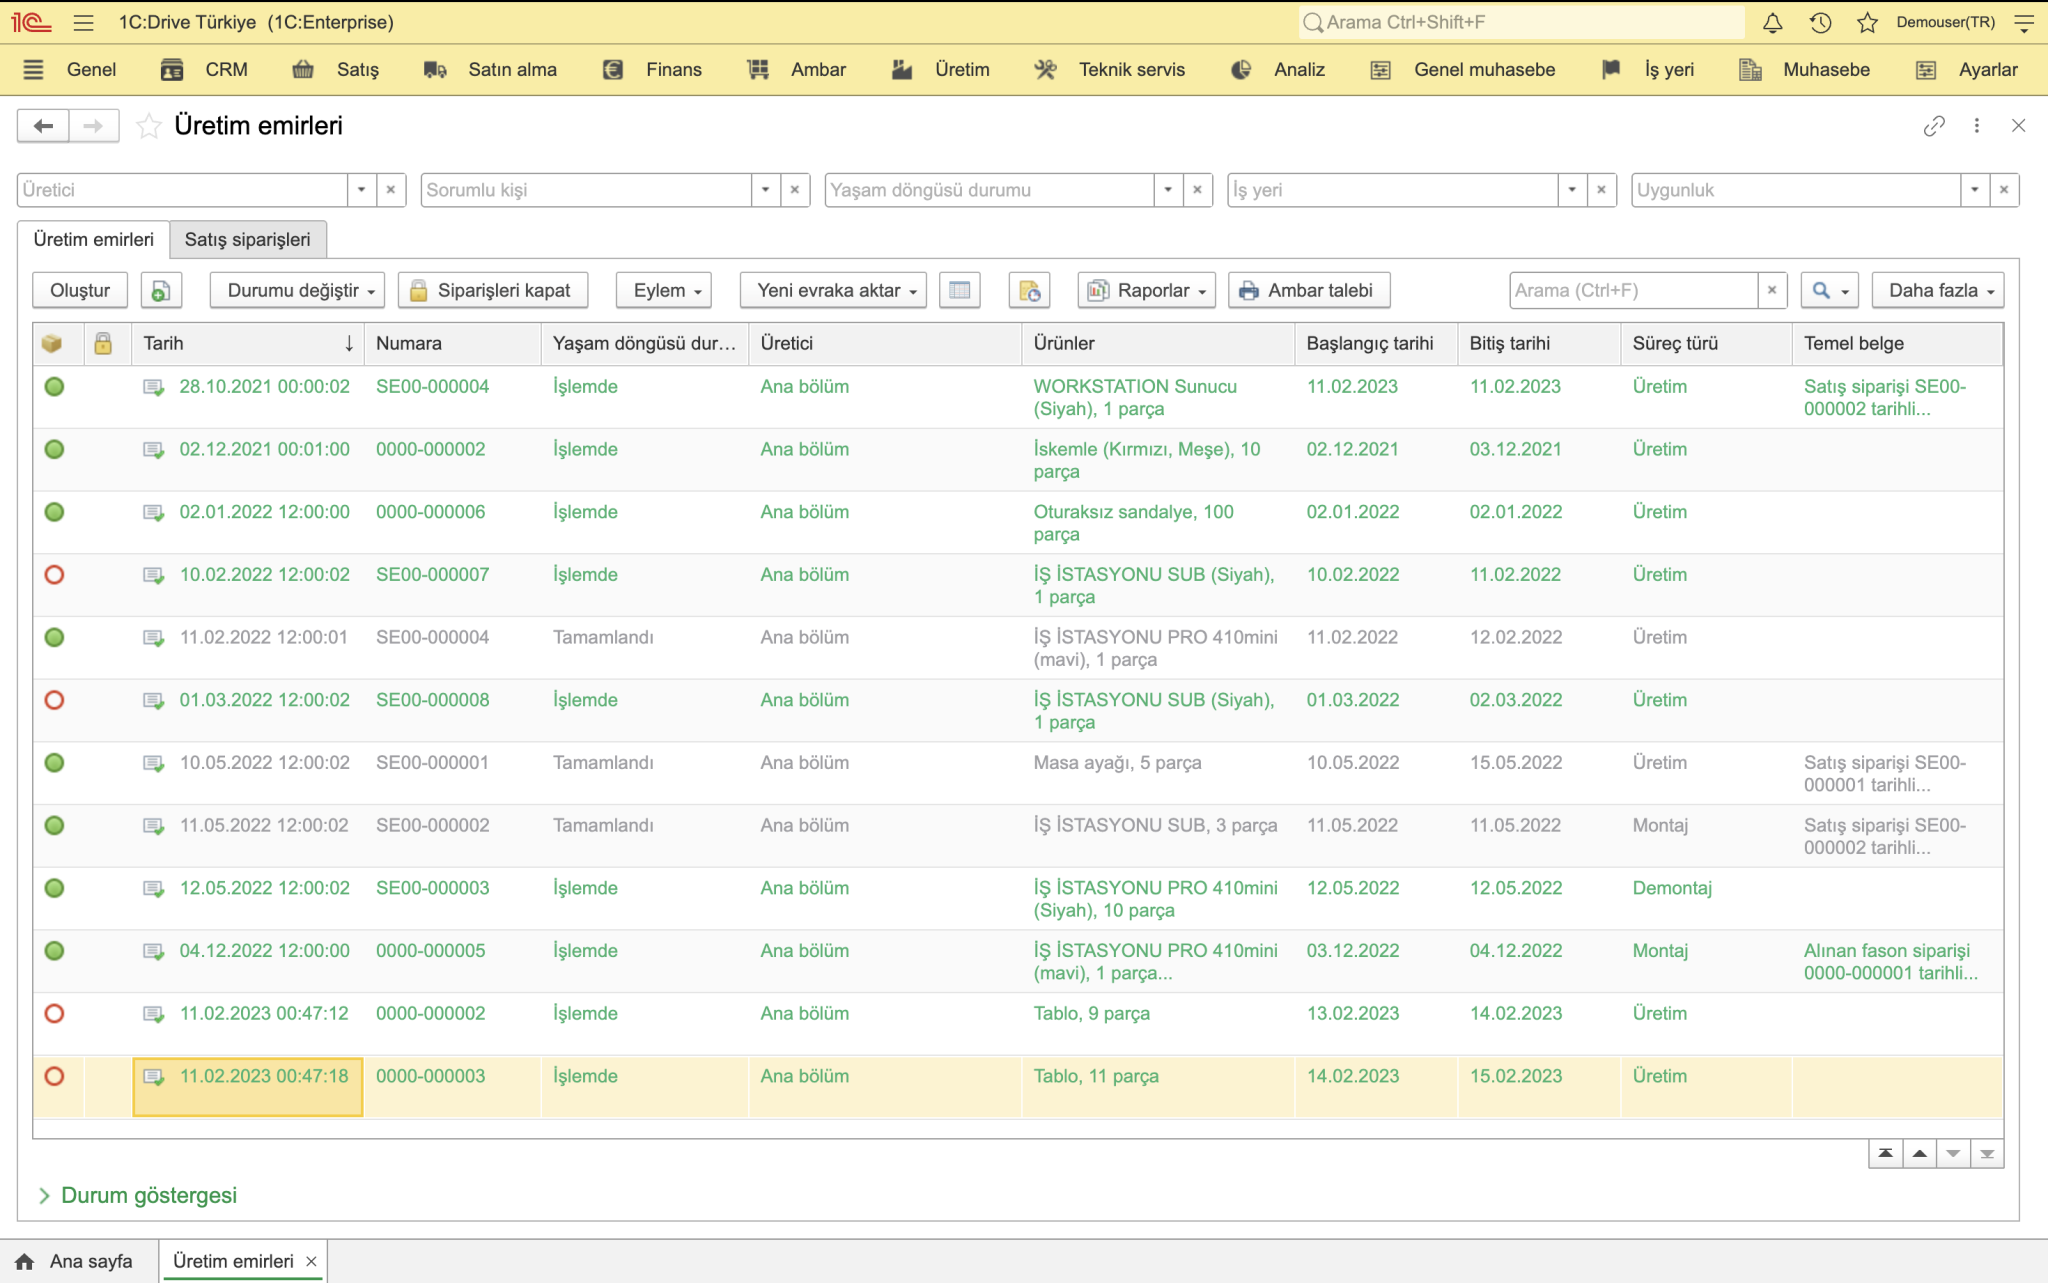Image resolution: width=2048 pixels, height=1283 pixels.
Task: Click the copy document icon next to Oluştur
Action: (160, 290)
